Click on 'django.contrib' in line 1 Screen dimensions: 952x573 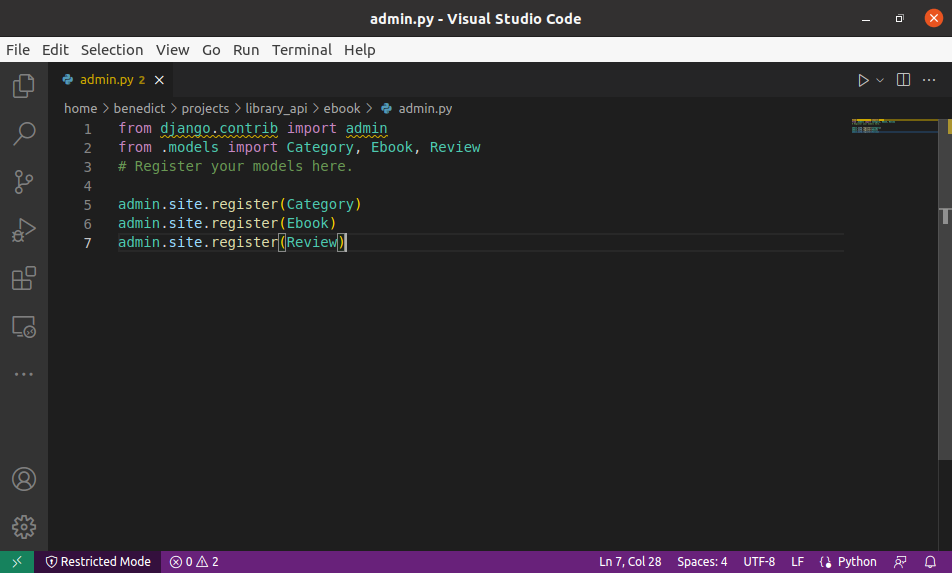coord(219,128)
